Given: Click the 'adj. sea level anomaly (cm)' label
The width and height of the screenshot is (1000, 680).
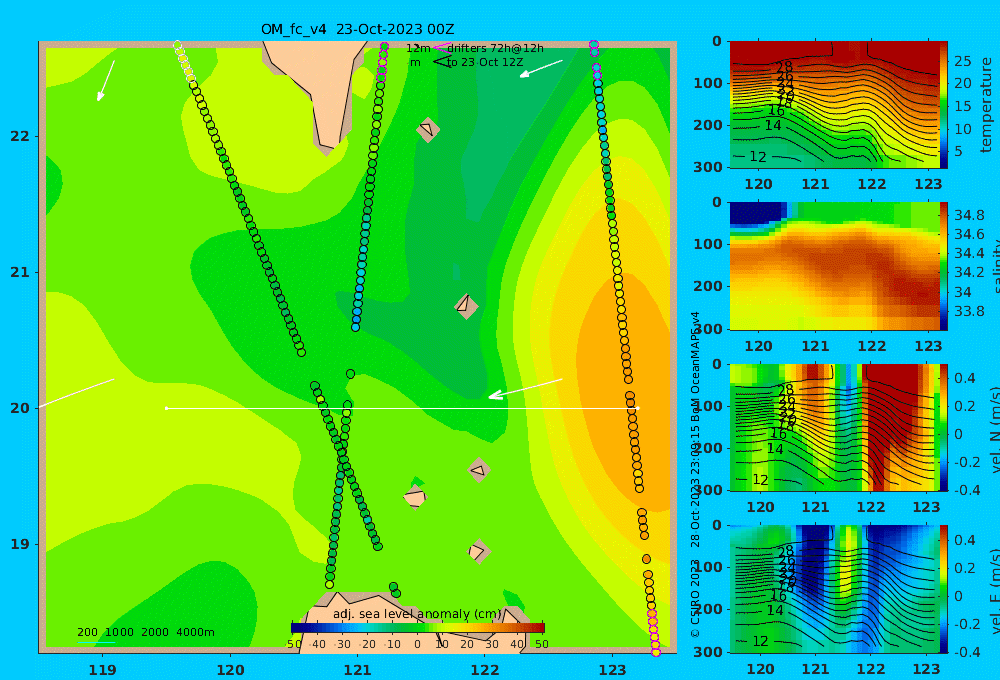Looking at the screenshot, I should coord(417,614).
